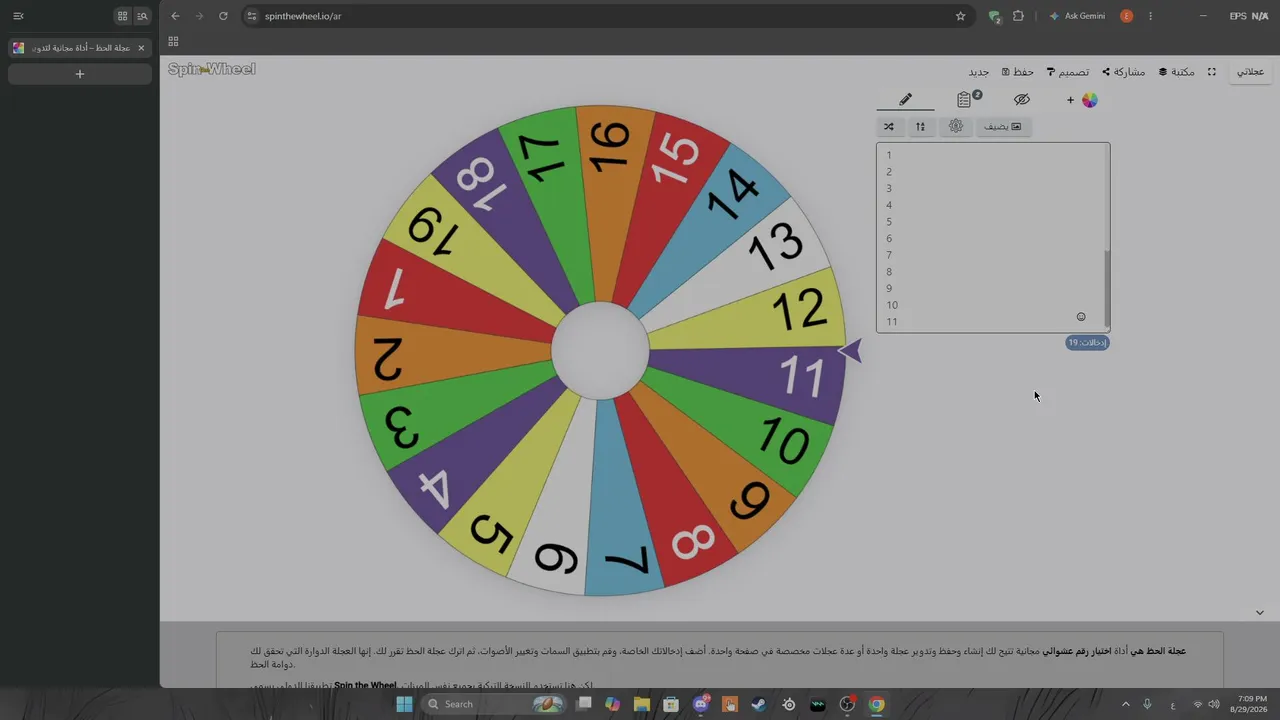Open the browser extensions puzzle icon
1280x720 pixels.
click(1018, 16)
